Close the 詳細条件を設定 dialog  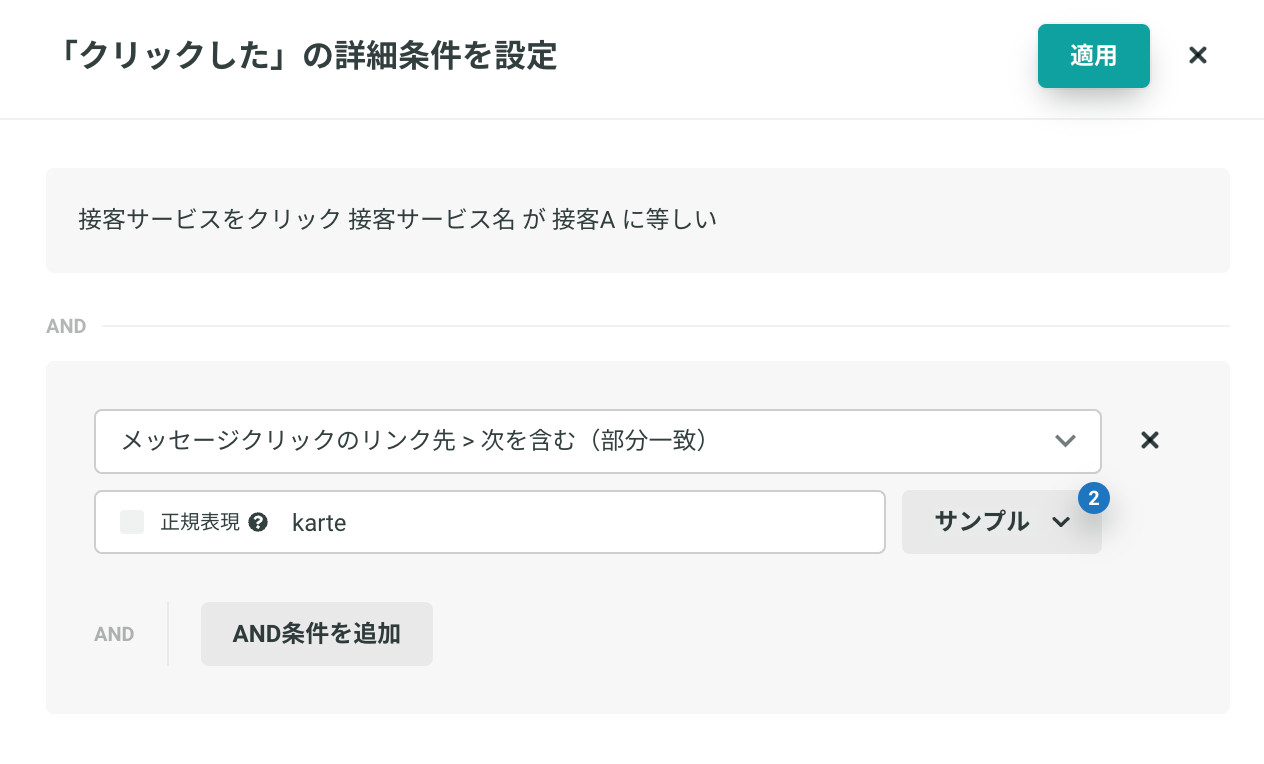coord(1197,56)
